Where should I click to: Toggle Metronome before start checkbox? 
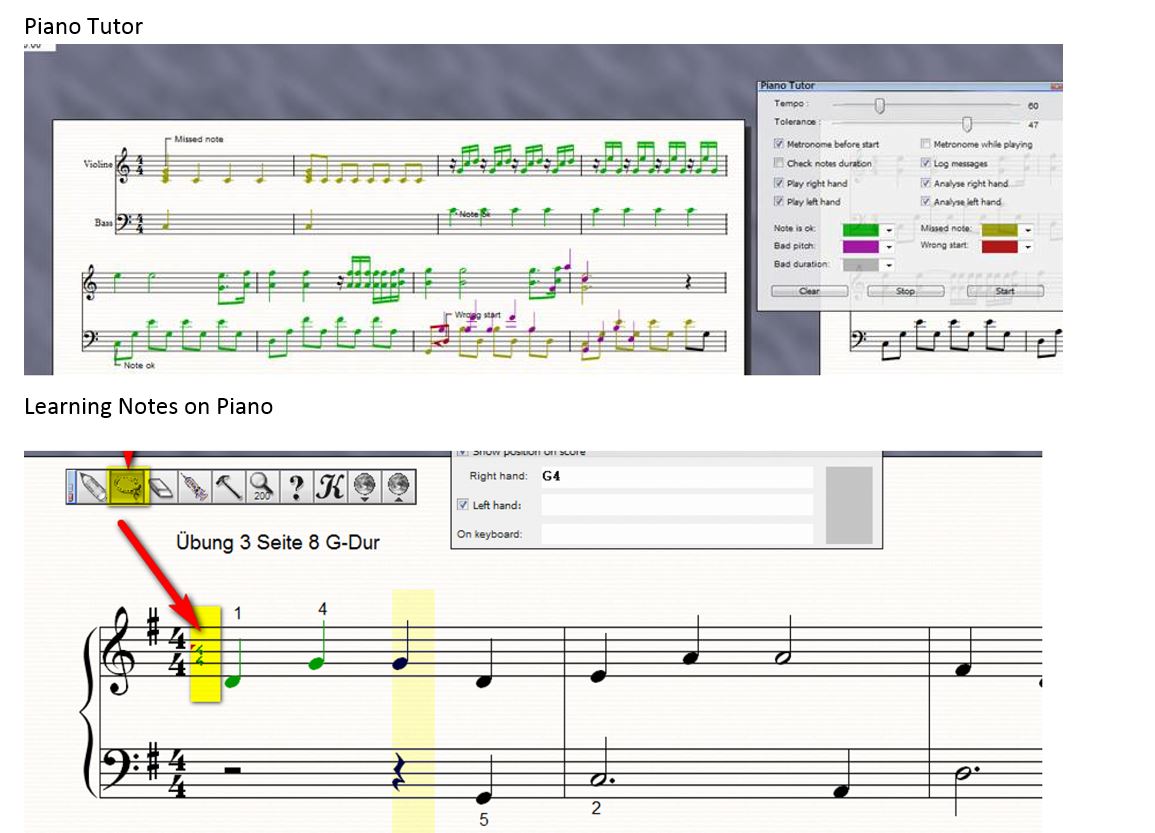click(x=779, y=144)
